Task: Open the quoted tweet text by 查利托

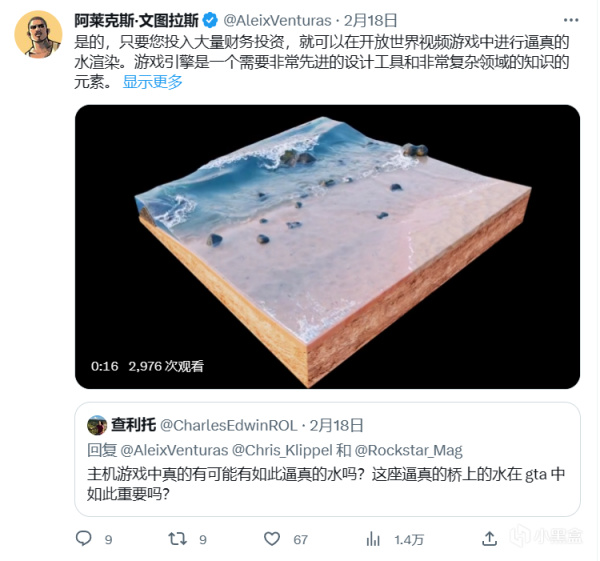Action: (x=326, y=484)
